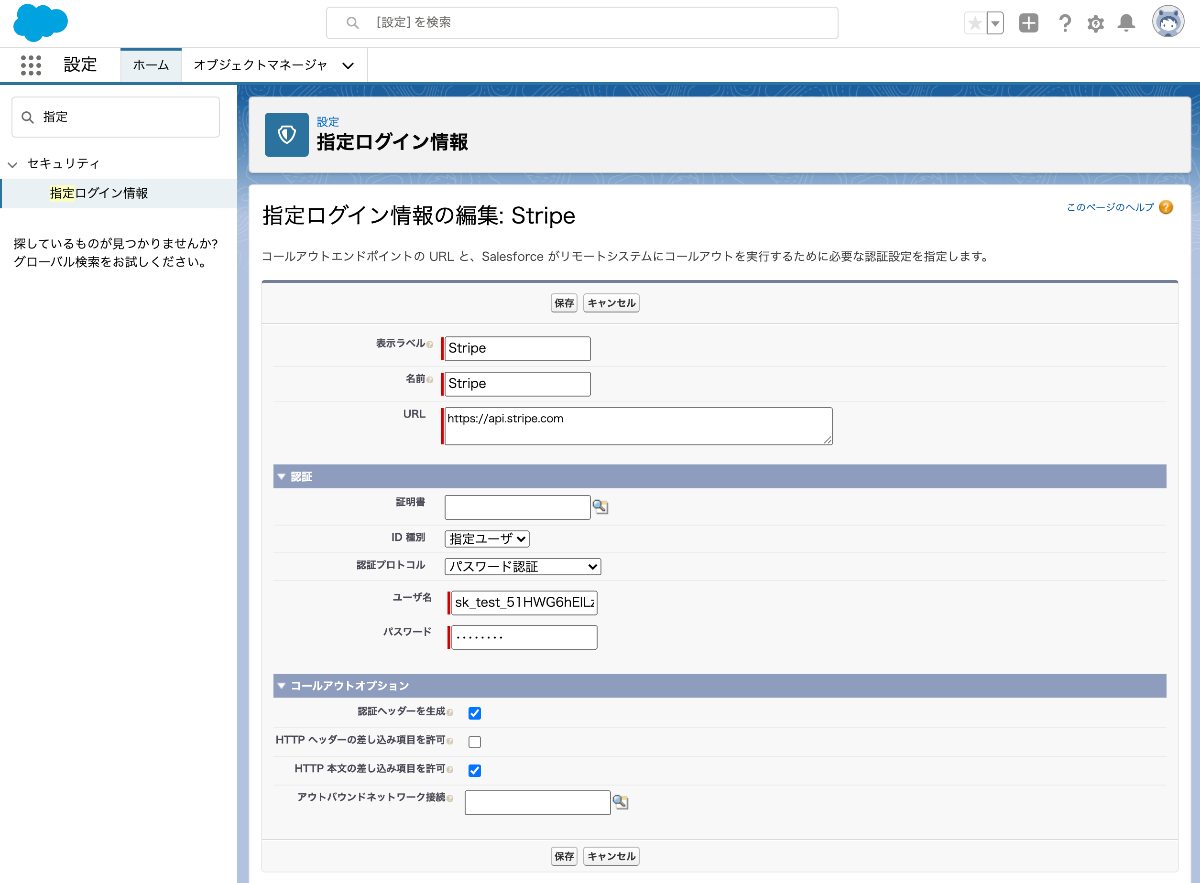Open the help question mark icon
Viewport: 1200px width, 883px height.
tap(1065, 23)
